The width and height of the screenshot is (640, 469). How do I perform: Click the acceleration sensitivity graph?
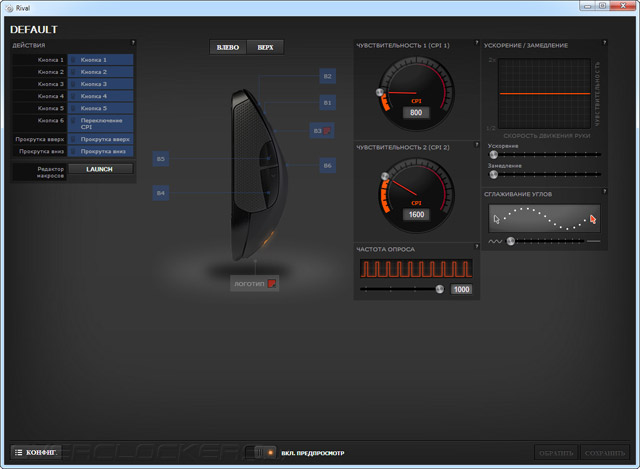(x=544, y=93)
